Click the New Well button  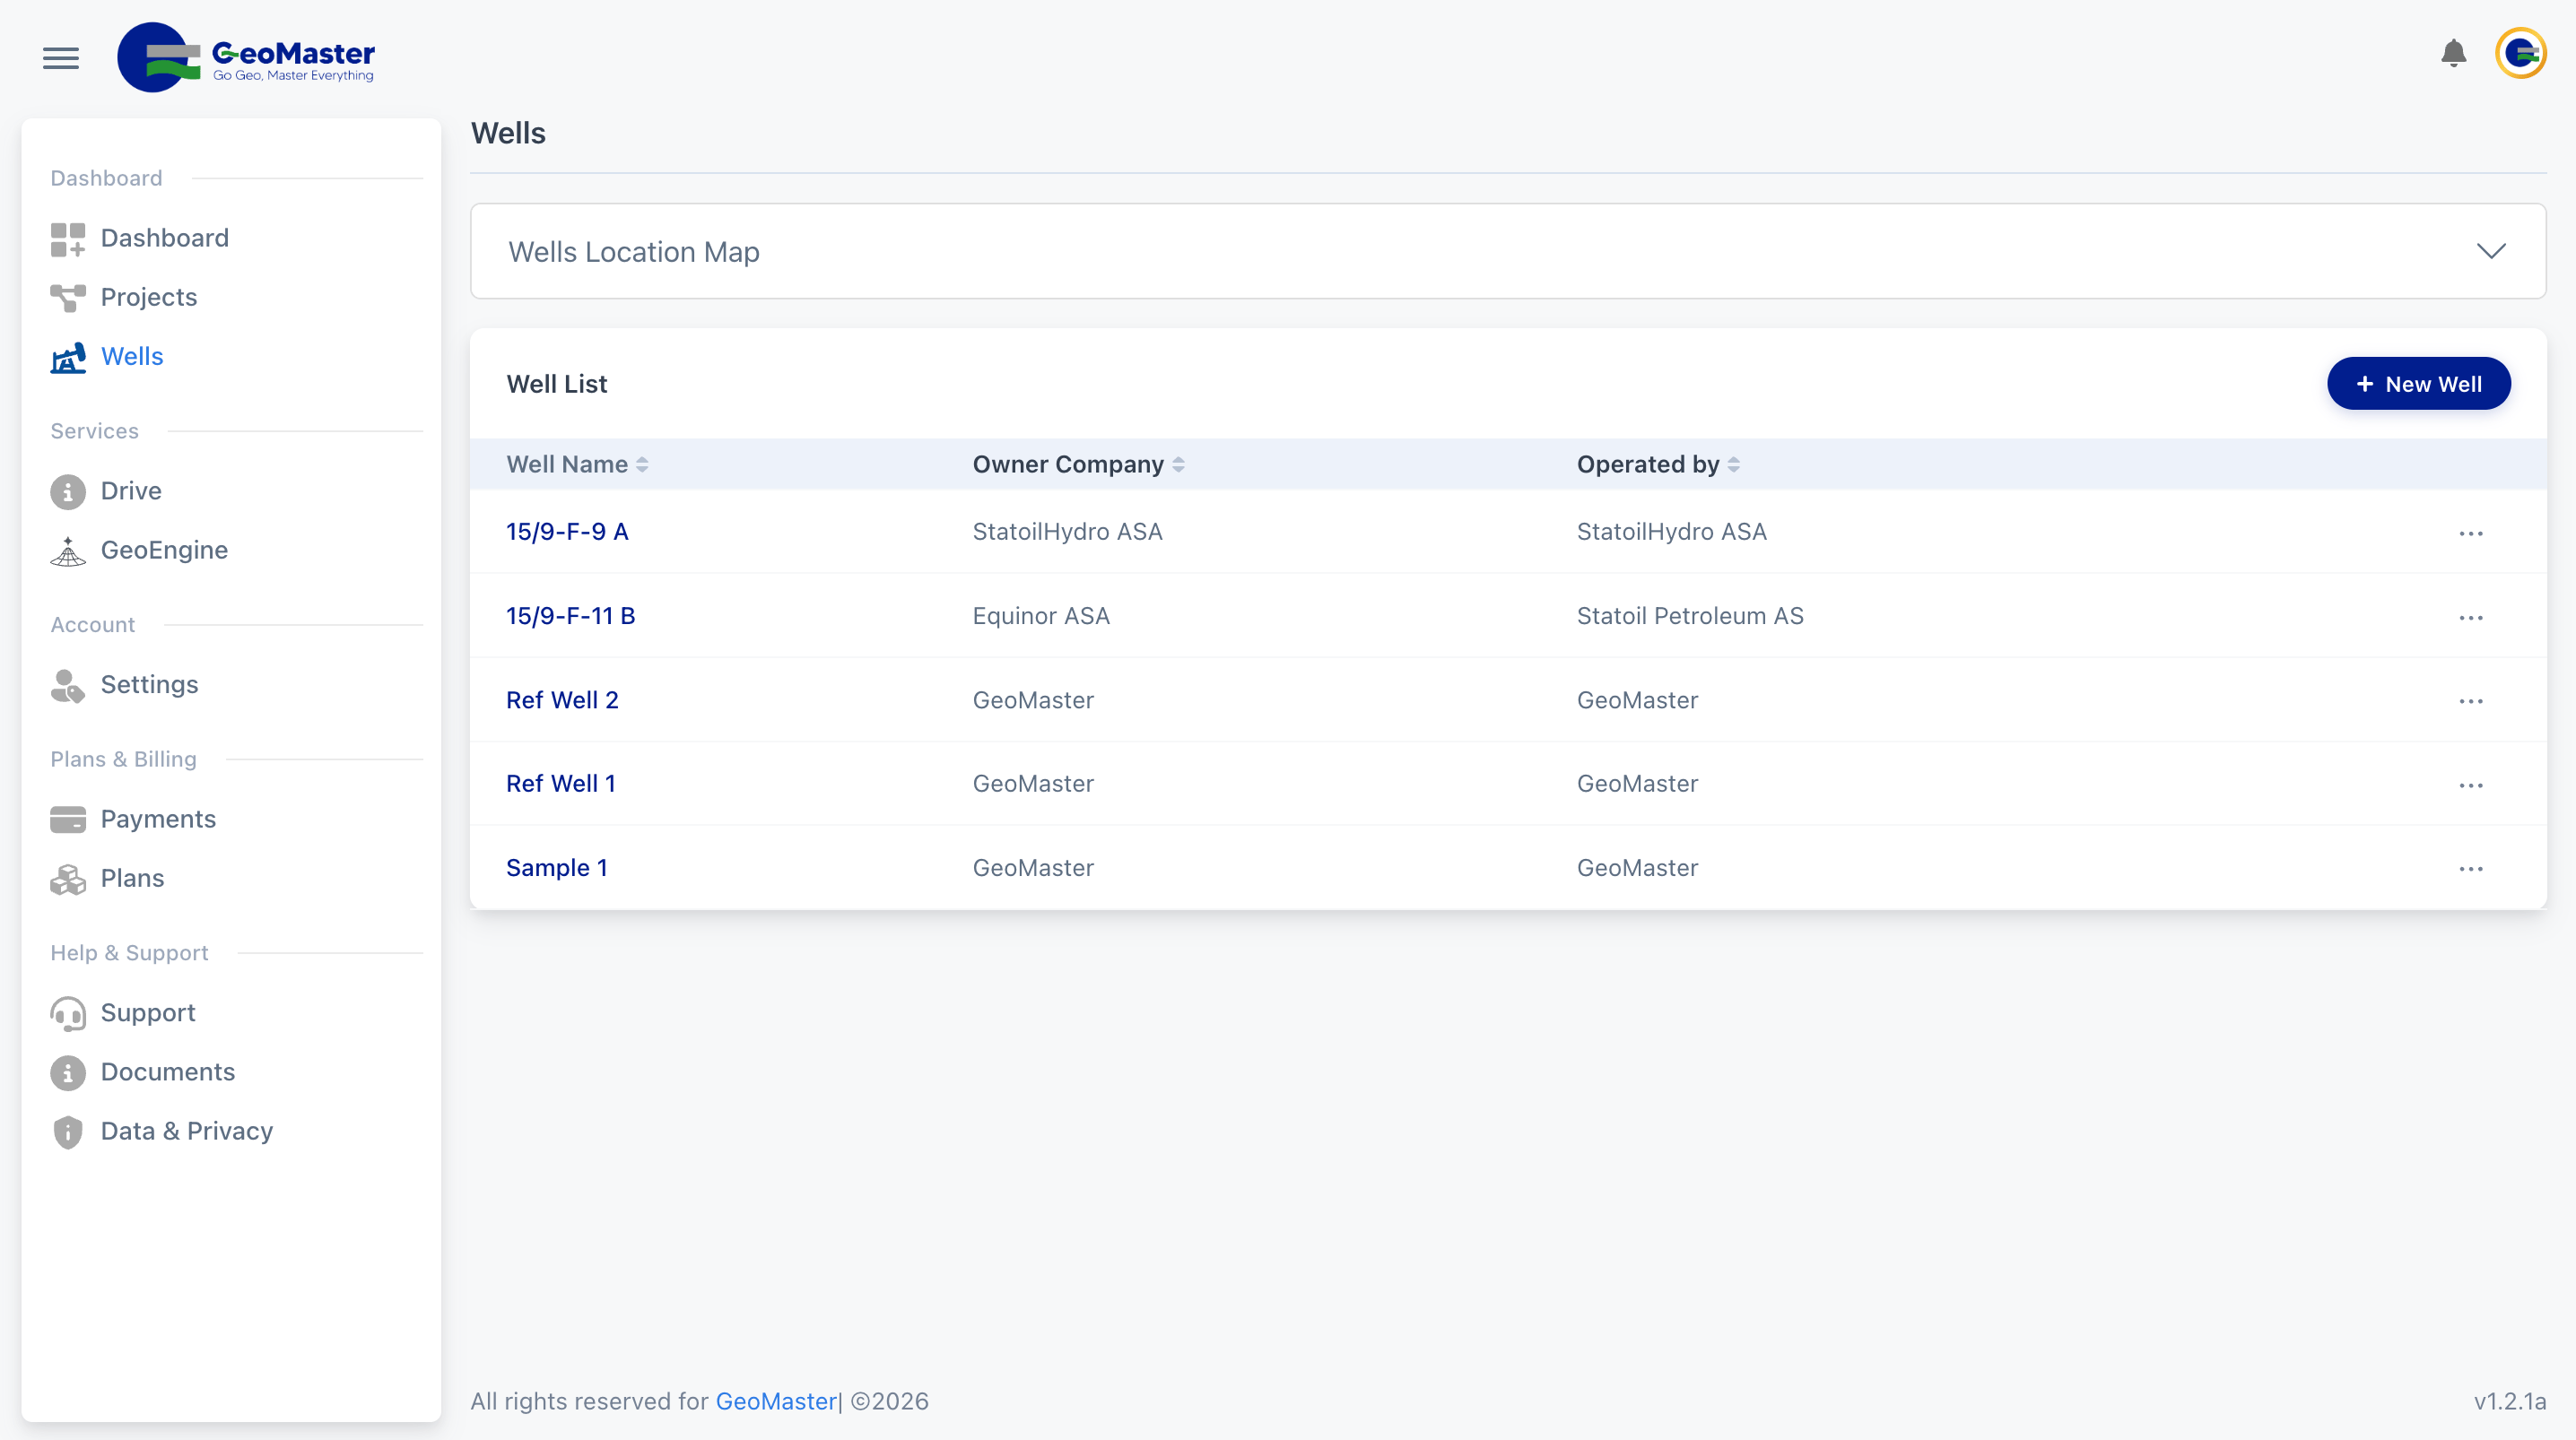click(2418, 384)
